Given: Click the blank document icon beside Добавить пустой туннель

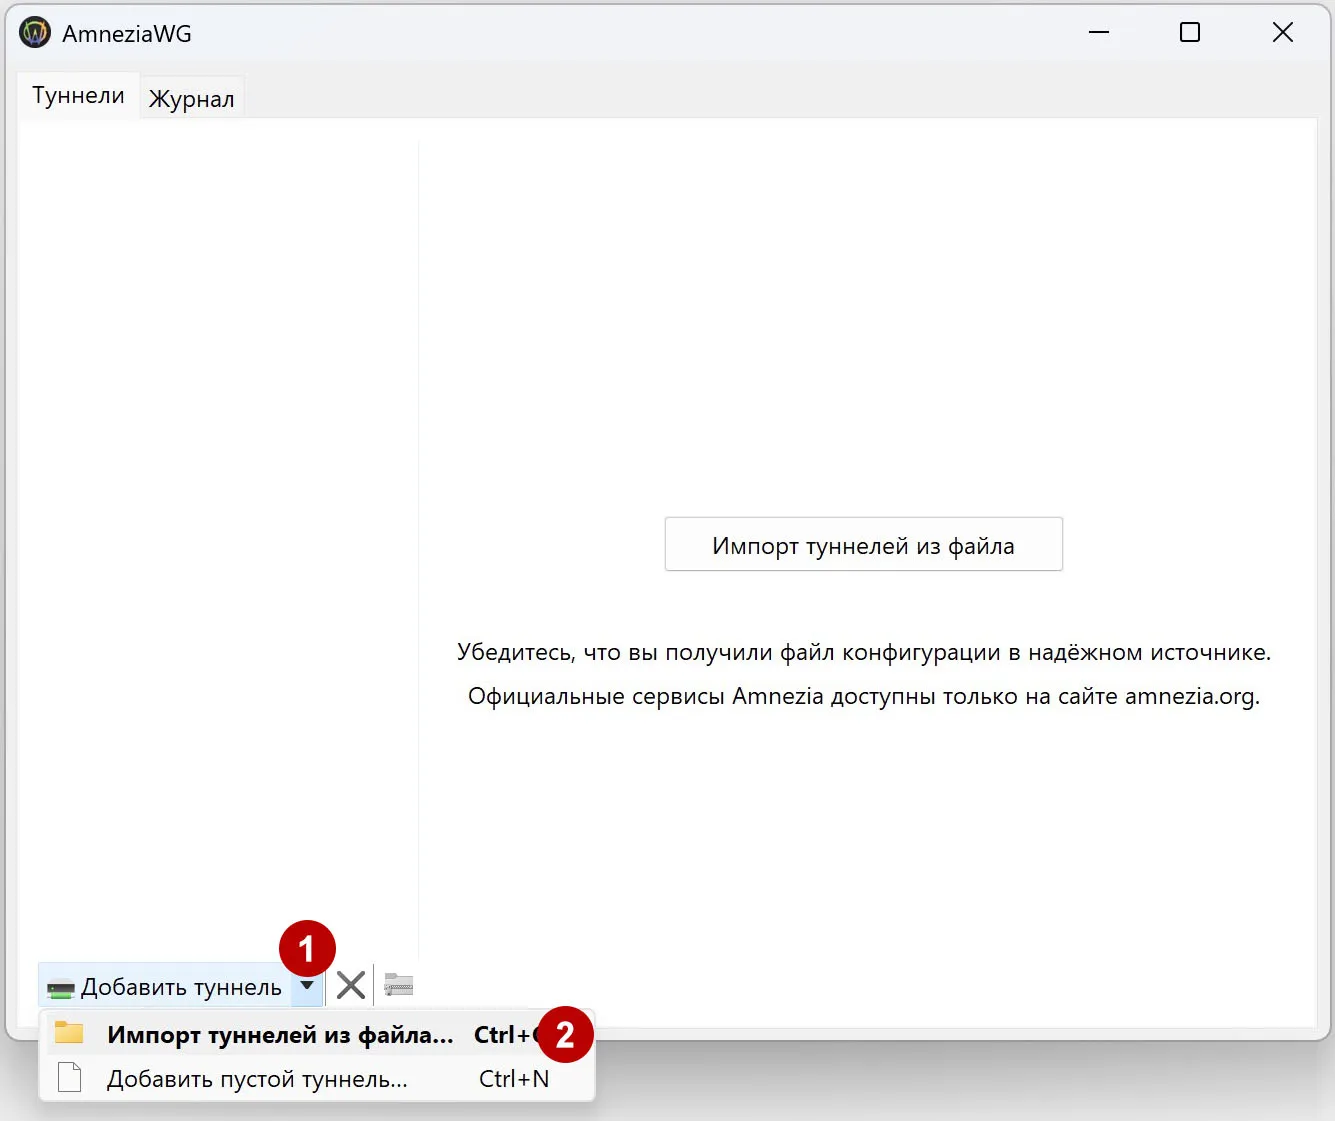Looking at the screenshot, I should click(68, 1078).
